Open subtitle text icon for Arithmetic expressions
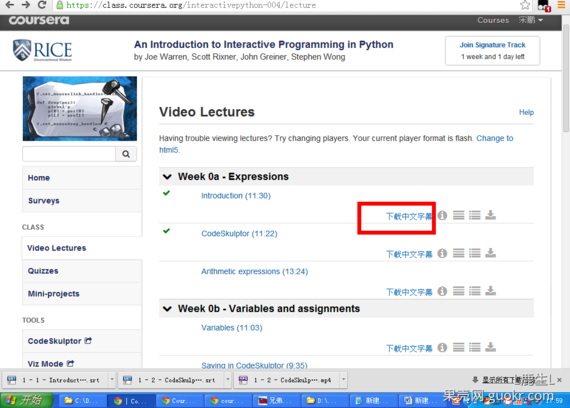The width and height of the screenshot is (570, 408). [x=458, y=291]
